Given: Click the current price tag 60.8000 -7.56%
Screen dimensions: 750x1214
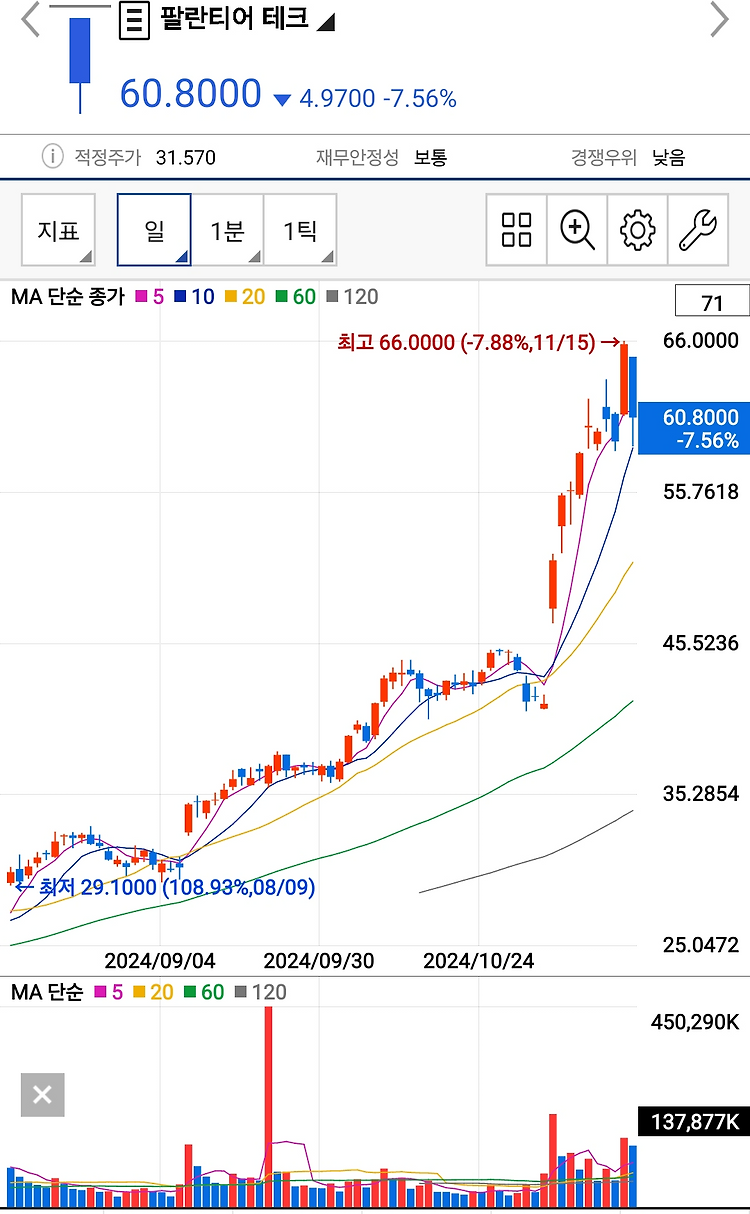Looking at the screenshot, I should click(x=693, y=428).
